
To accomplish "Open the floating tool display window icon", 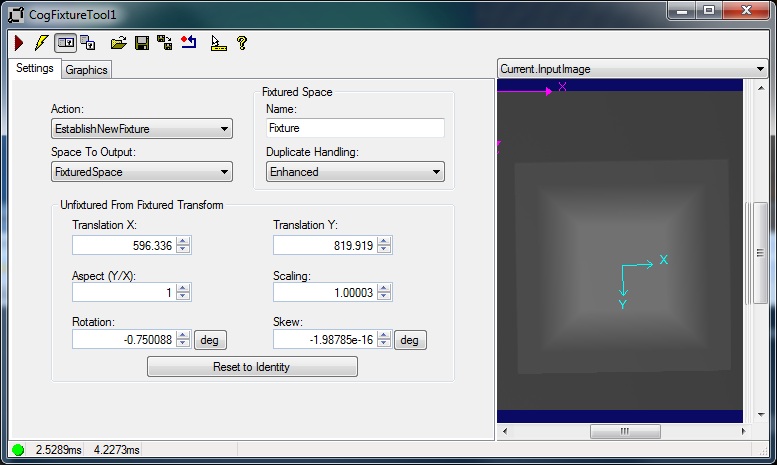I will tap(88, 43).
